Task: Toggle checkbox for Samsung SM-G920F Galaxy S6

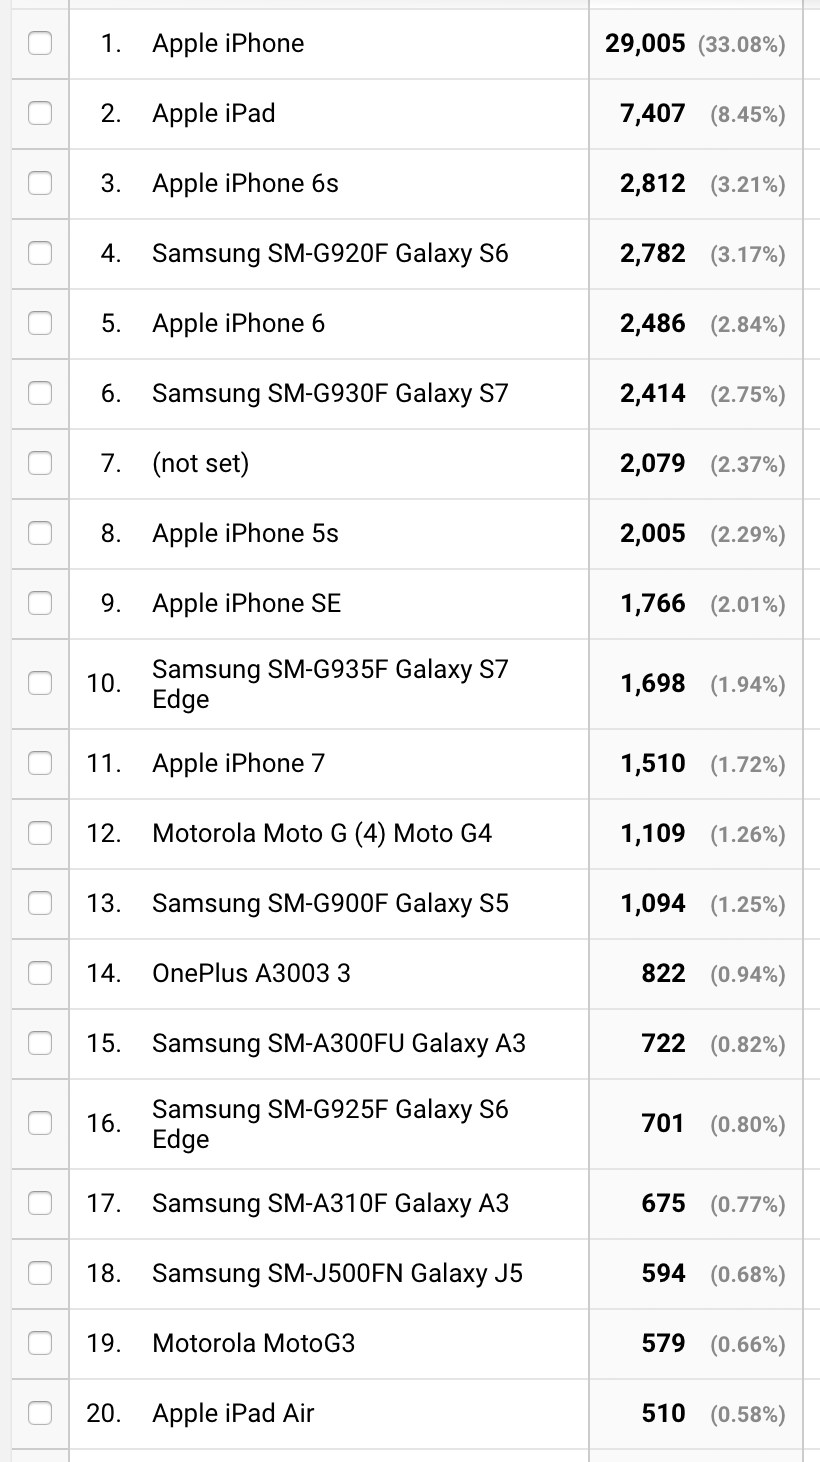Action: click(40, 254)
